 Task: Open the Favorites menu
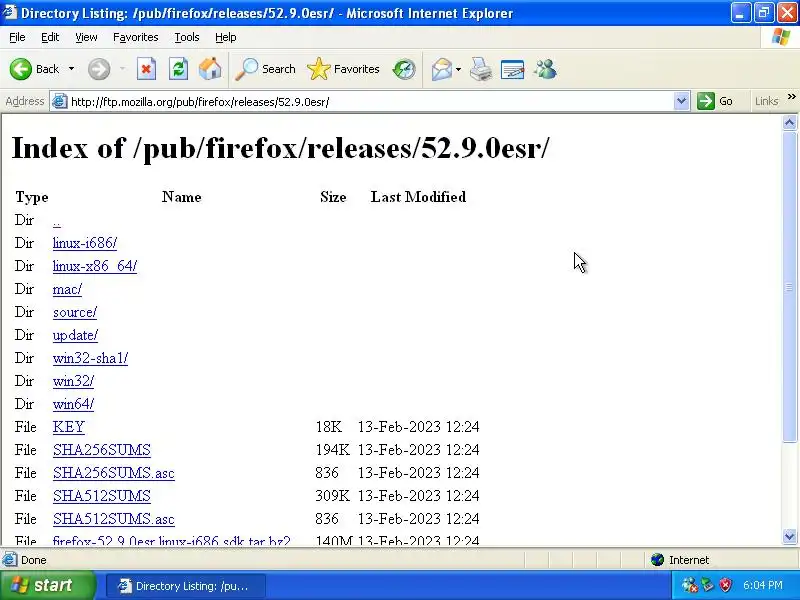(135, 37)
